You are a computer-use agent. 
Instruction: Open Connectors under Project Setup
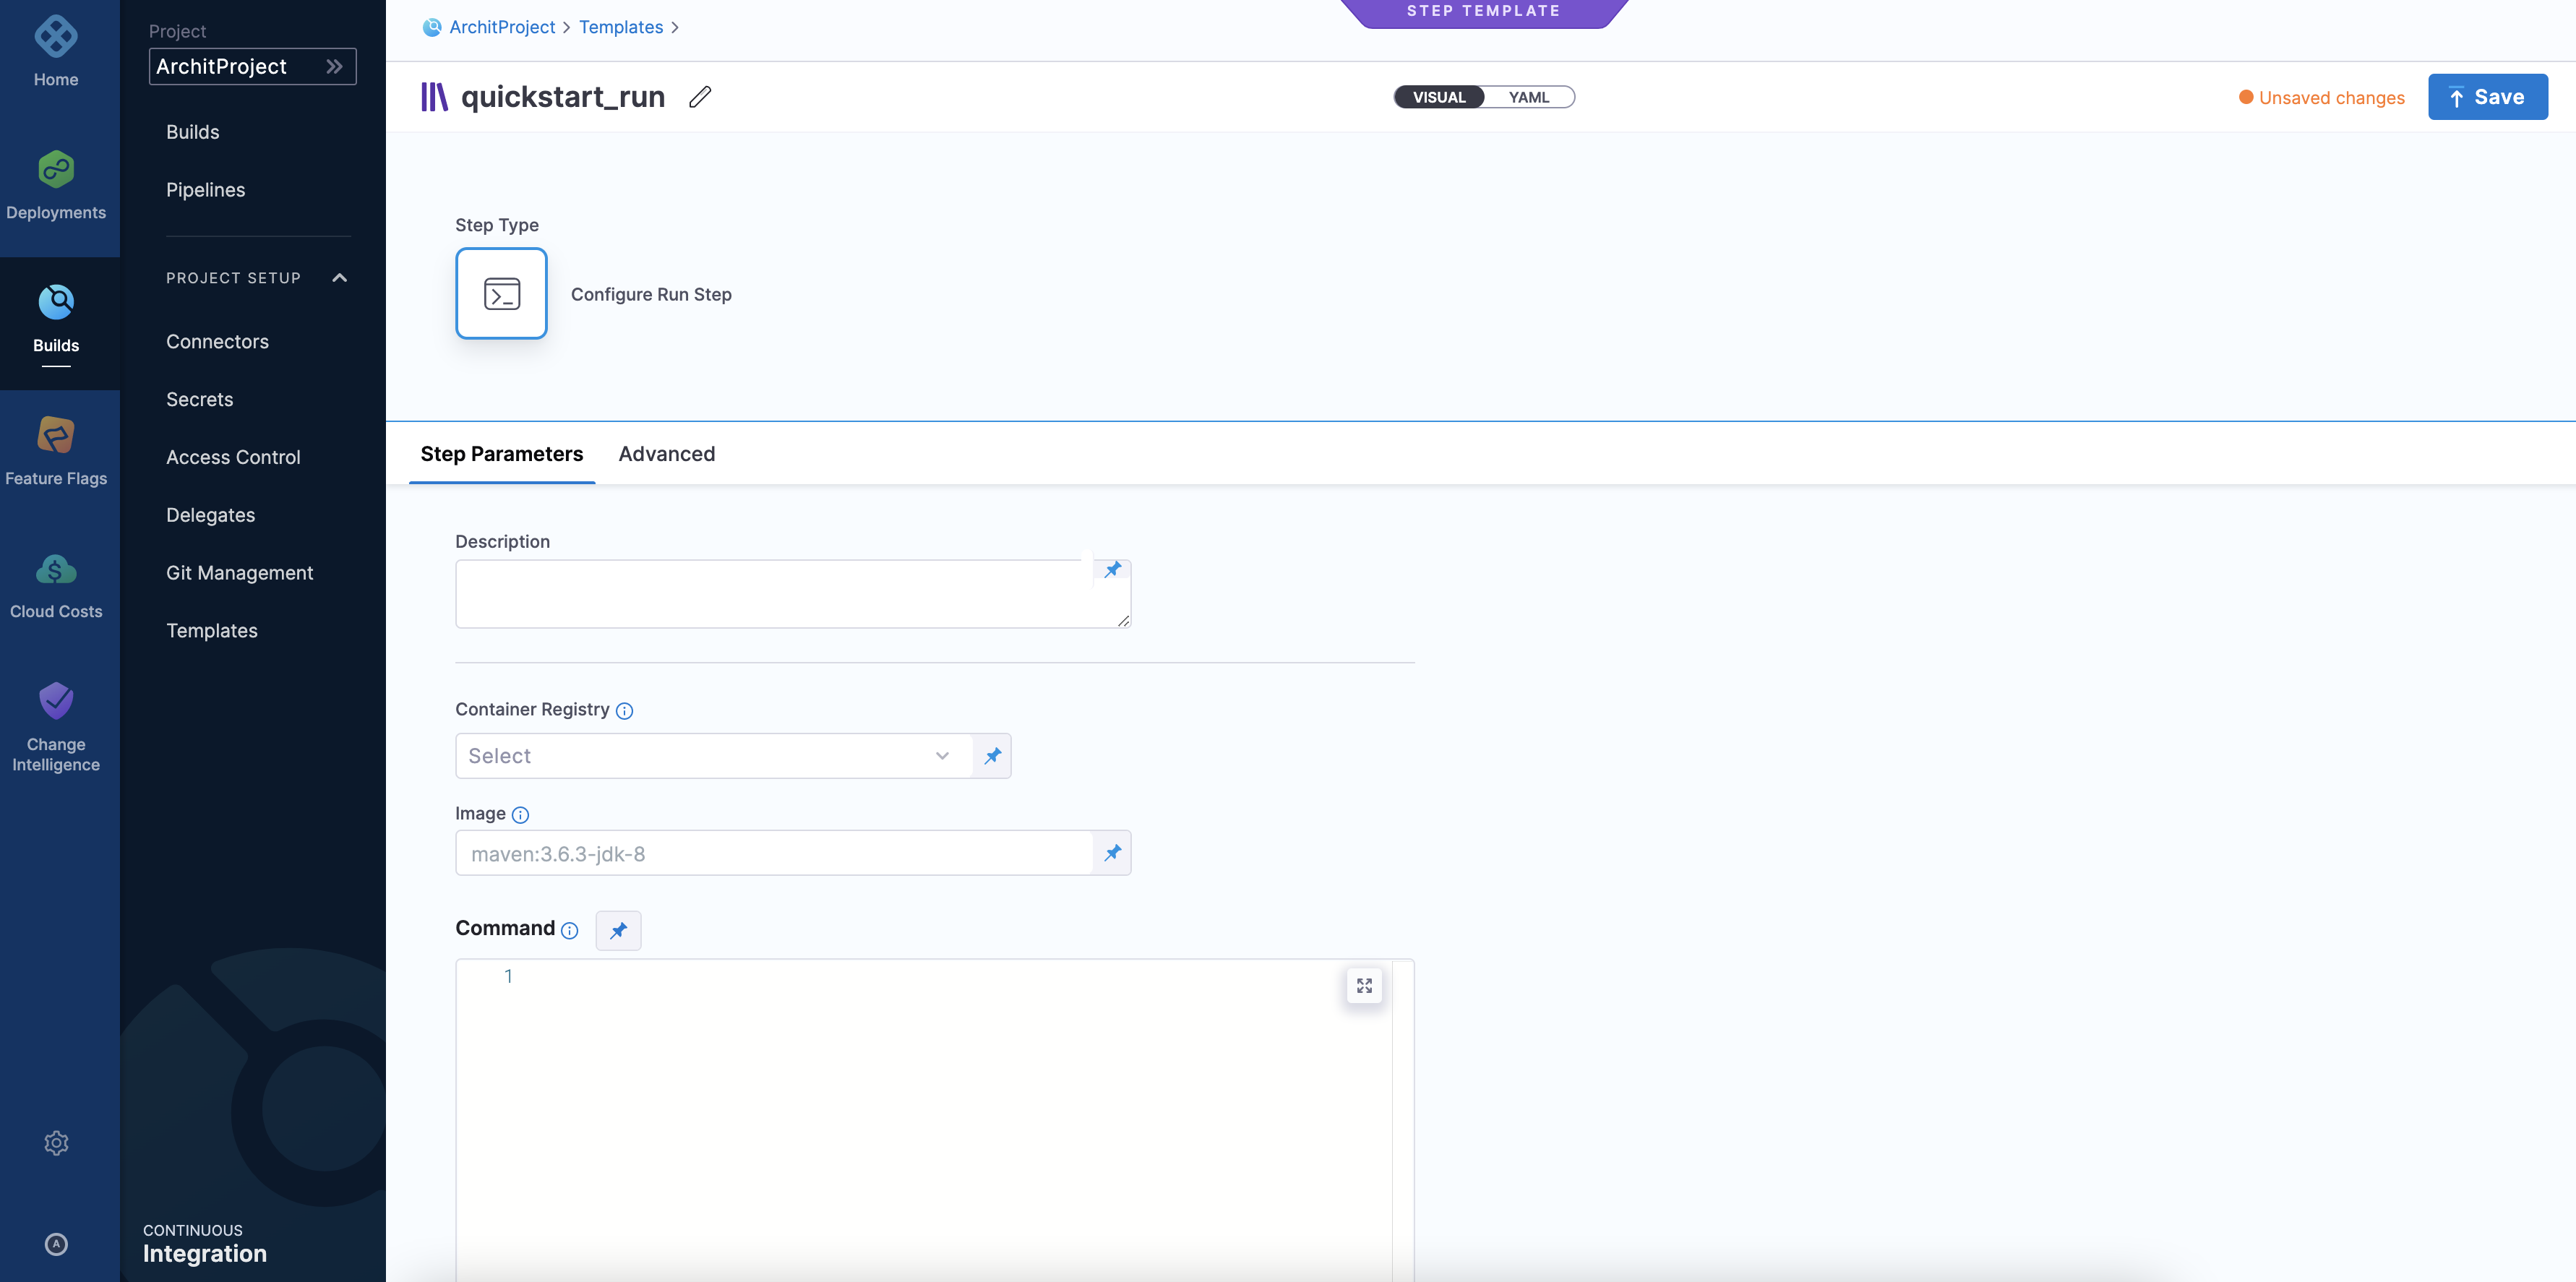[217, 342]
